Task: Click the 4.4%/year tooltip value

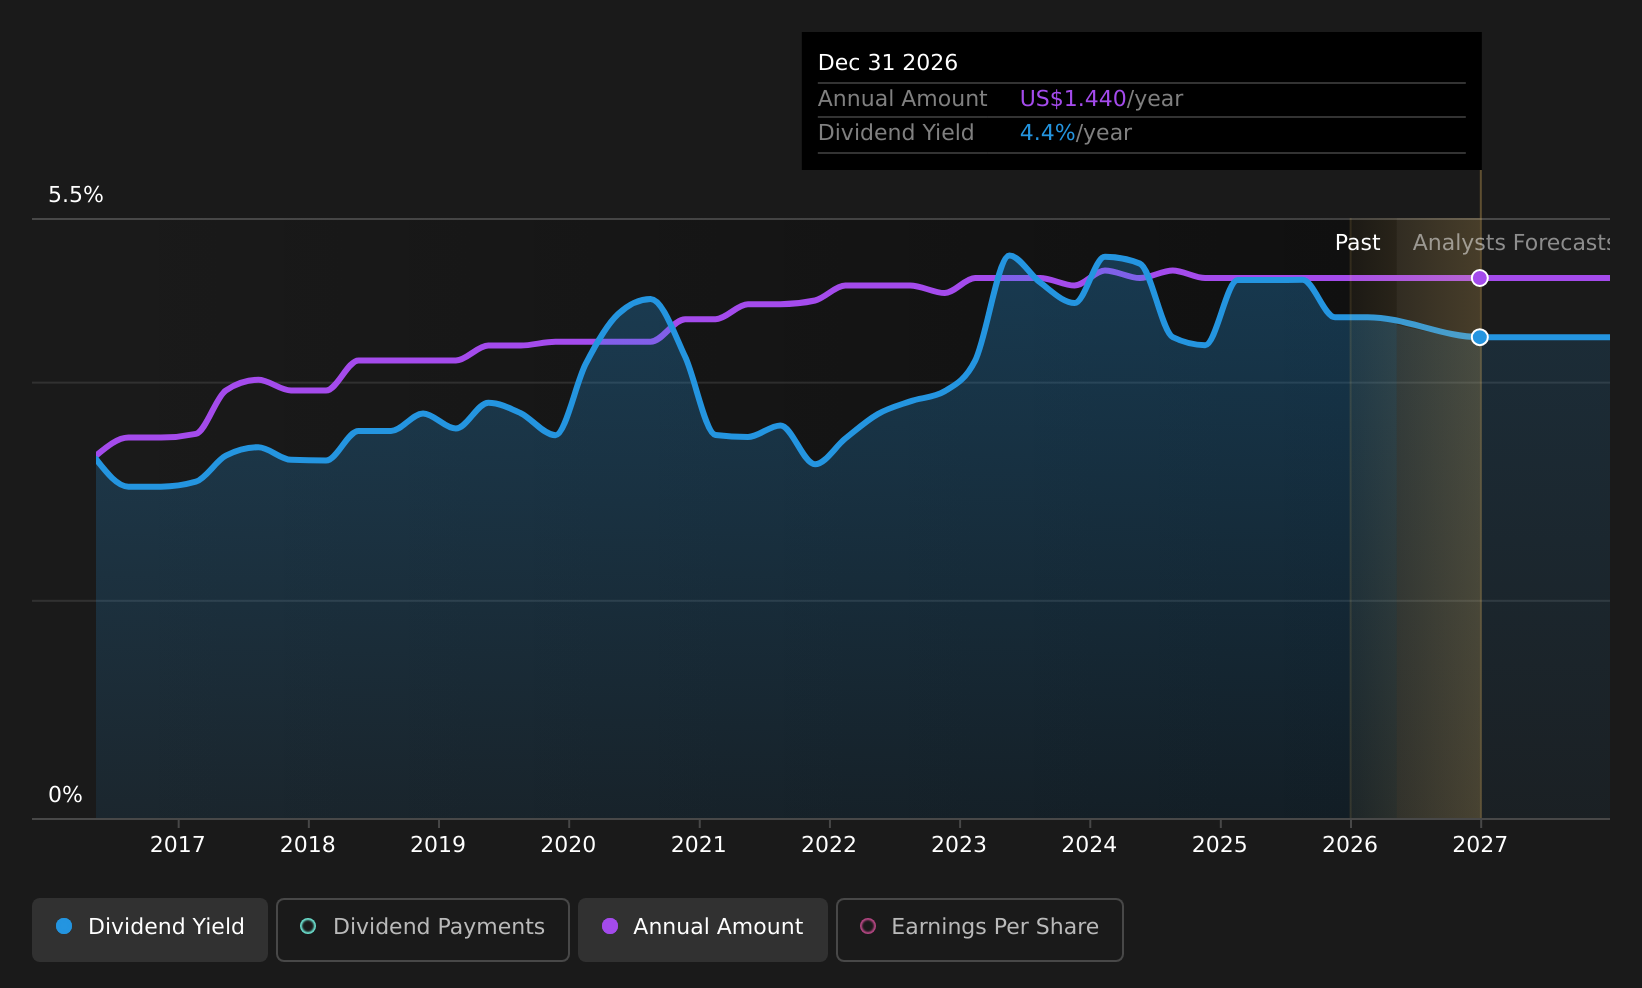Action: point(1075,133)
